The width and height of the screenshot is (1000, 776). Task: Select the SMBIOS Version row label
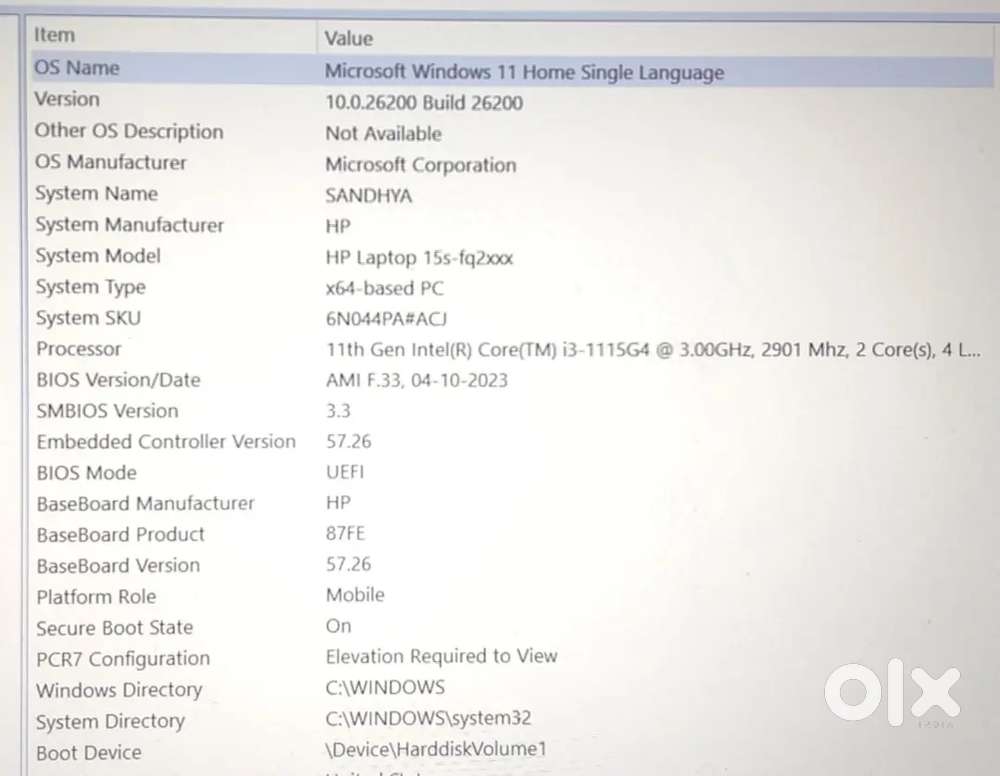click(x=107, y=411)
